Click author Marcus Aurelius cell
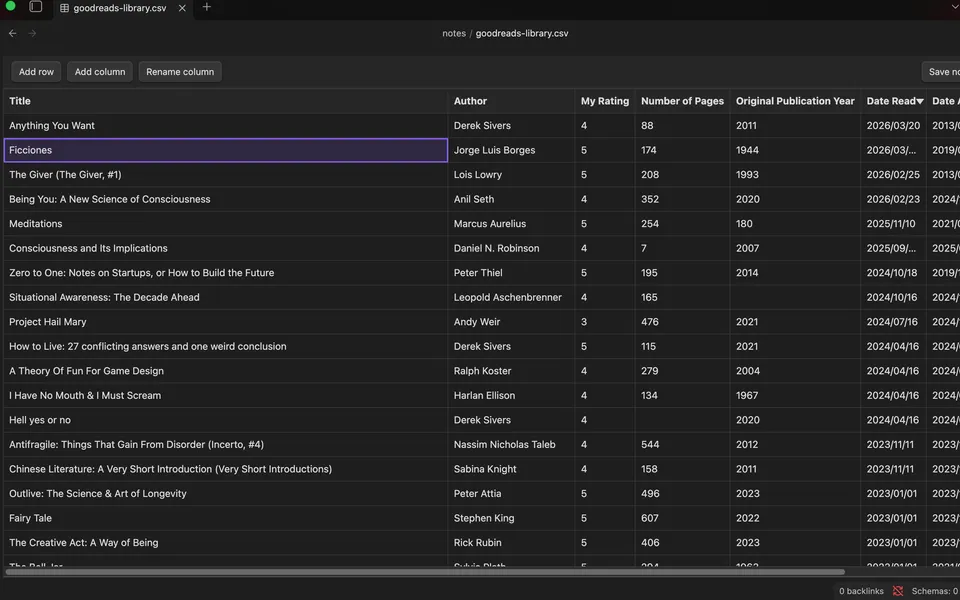 click(x=511, y=223)
